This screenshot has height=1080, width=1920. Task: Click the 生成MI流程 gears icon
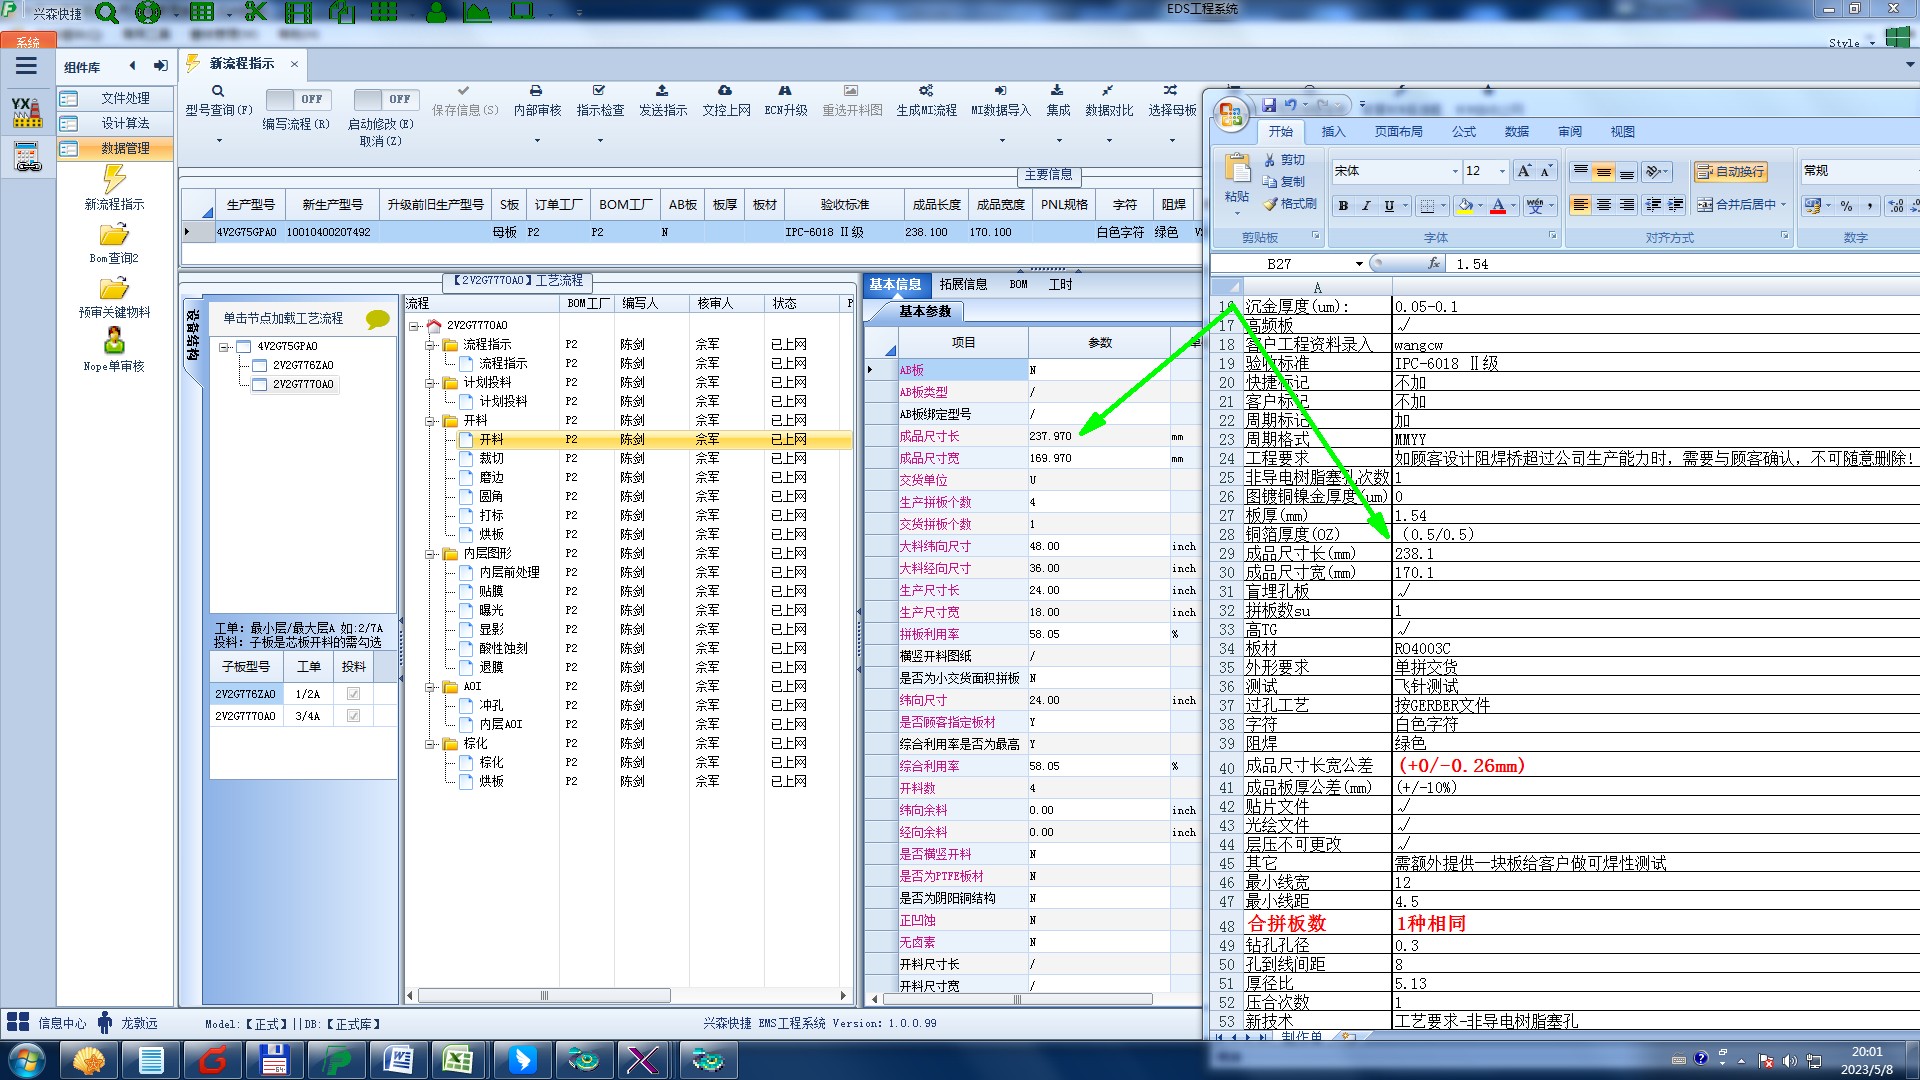pyautogui.click(x=926, y=91)
